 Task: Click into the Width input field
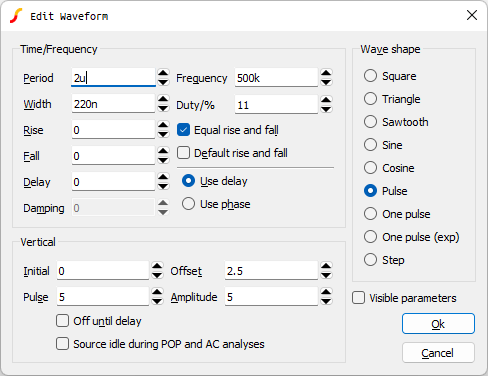point(113,104)
